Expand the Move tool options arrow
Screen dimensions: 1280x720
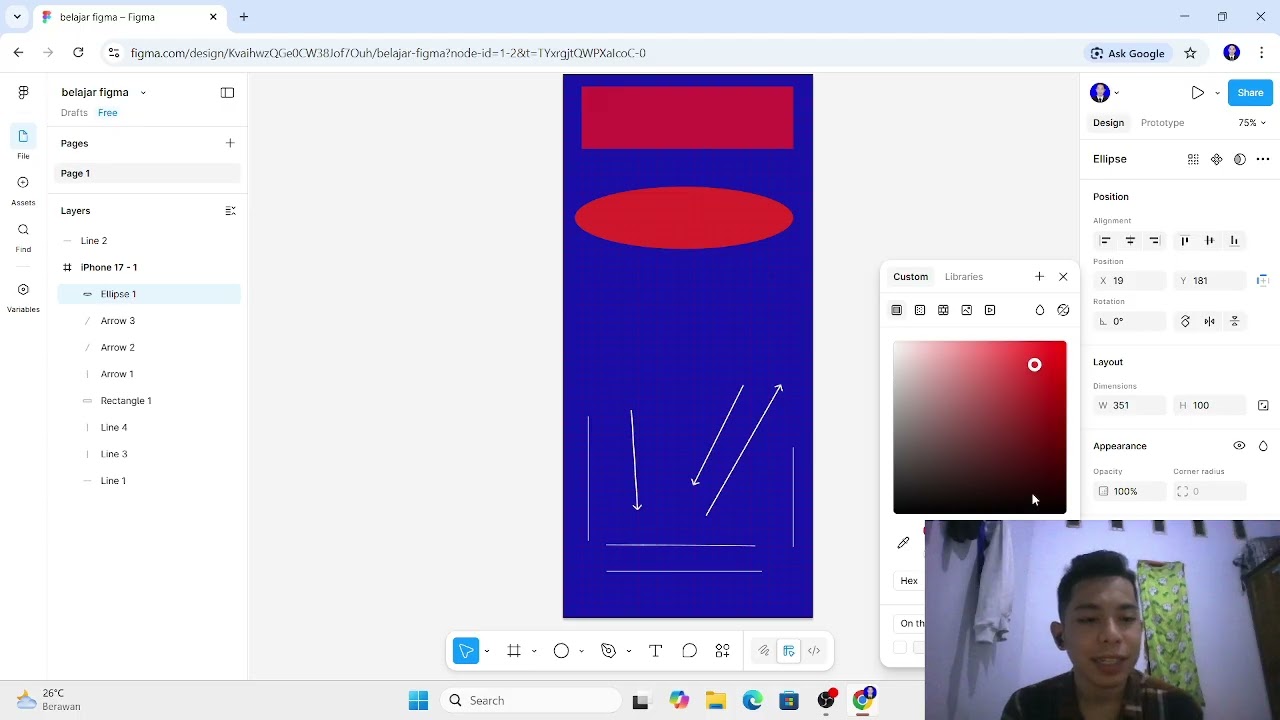tap(486, 651)
